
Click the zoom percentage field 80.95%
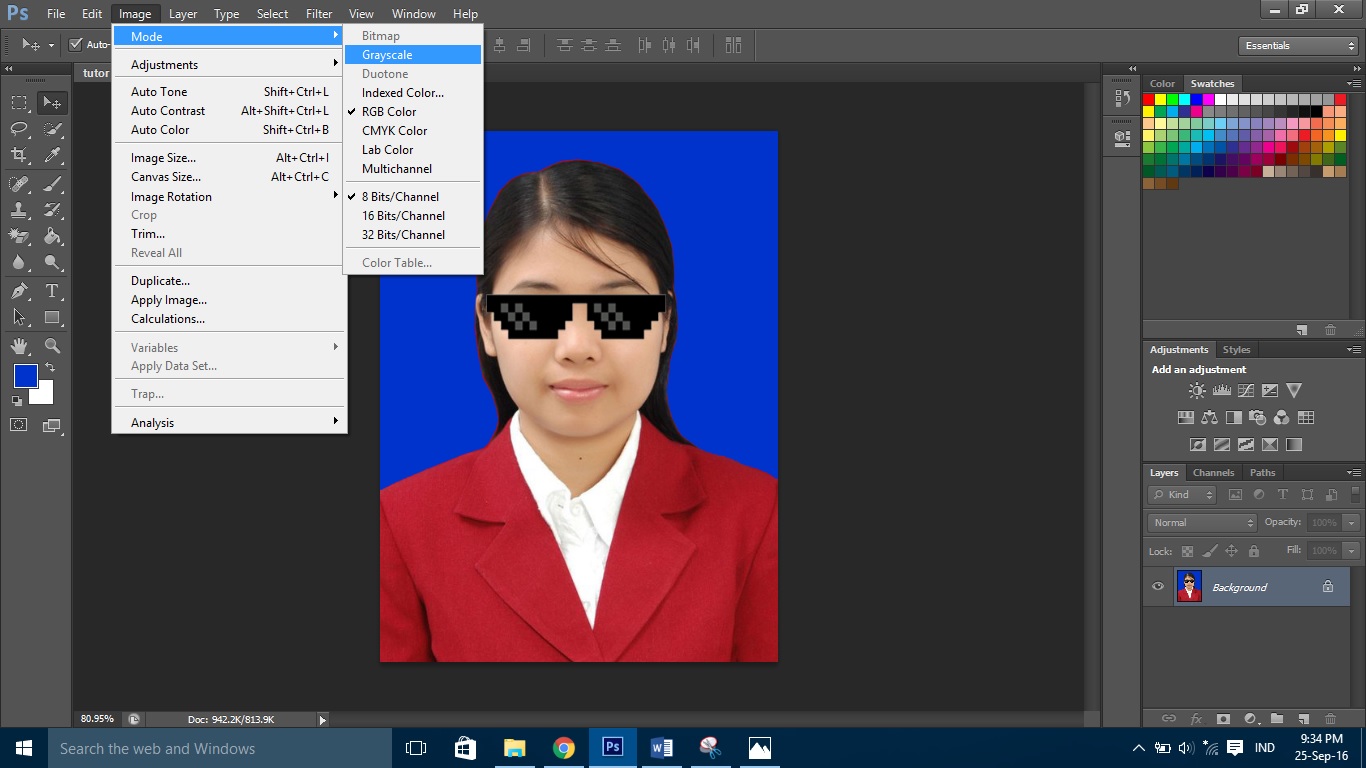(x=97, y=719)
